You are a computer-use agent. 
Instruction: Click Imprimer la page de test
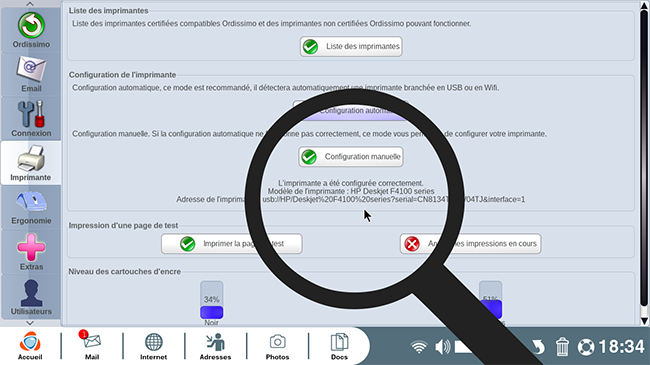(x=232, y=243)
